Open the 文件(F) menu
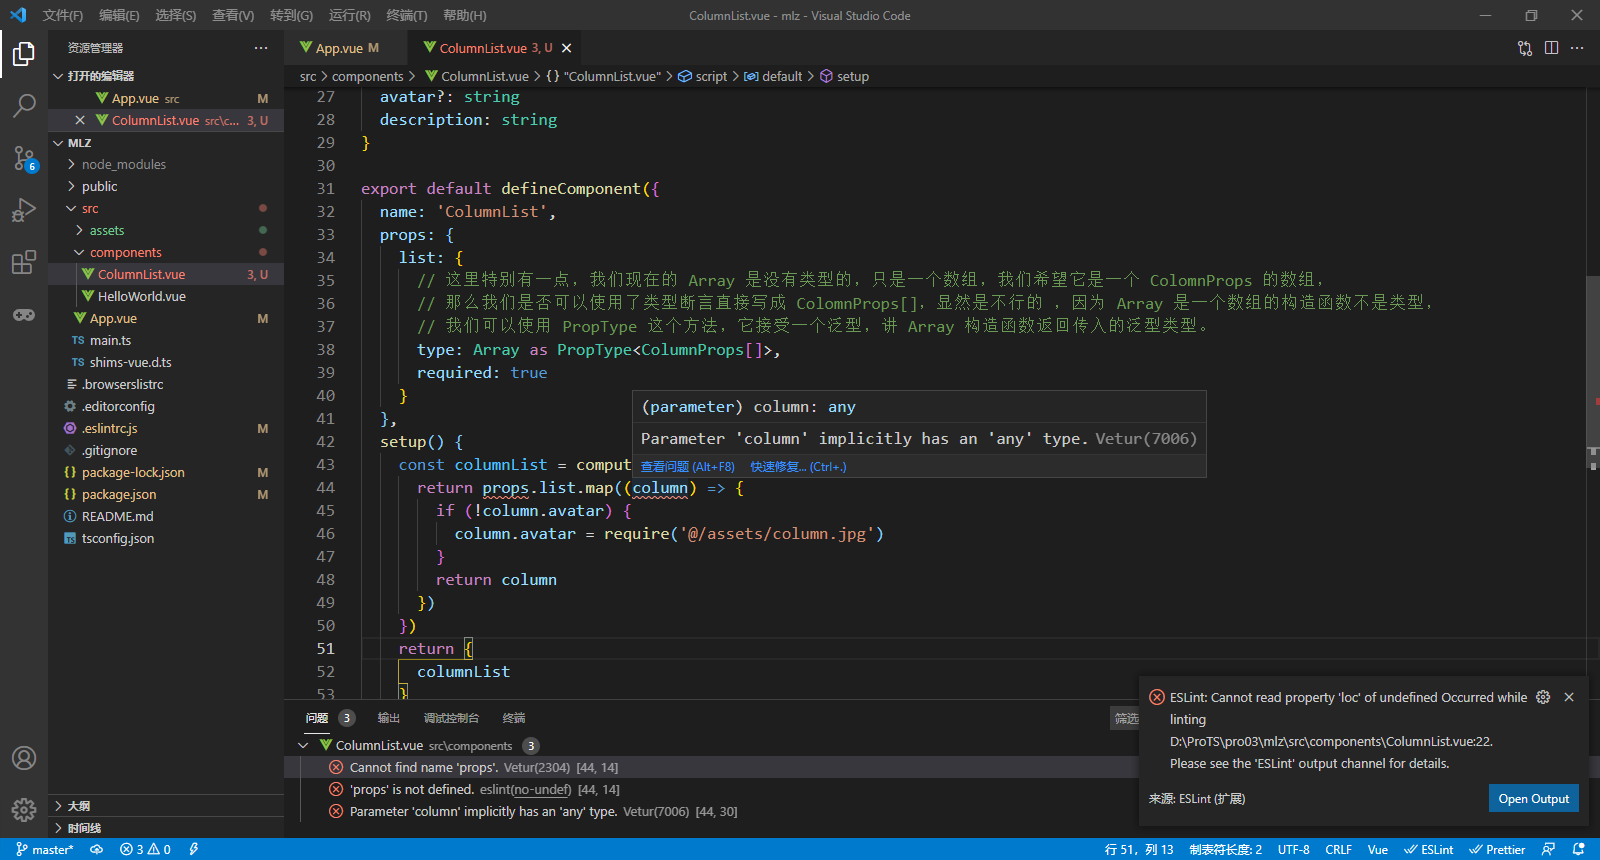The width and height of the screenshot is (1600, 860). 63,15
